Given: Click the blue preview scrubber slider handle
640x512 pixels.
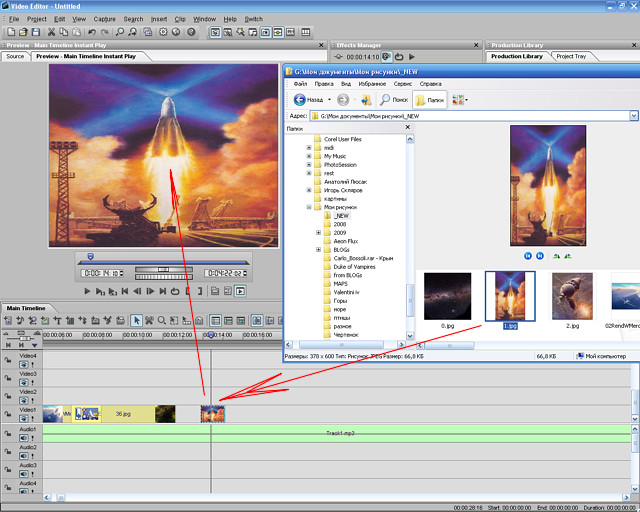Looking at the screenshot, I should 91,256.
